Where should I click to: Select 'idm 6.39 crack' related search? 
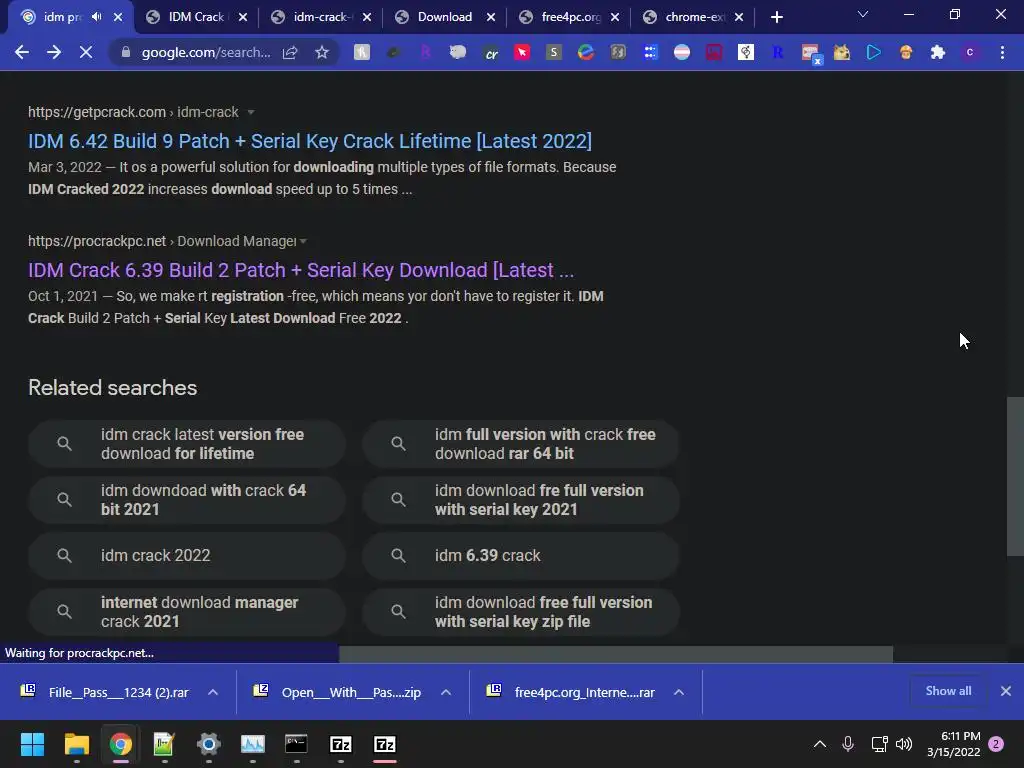(x=520, y=556)
